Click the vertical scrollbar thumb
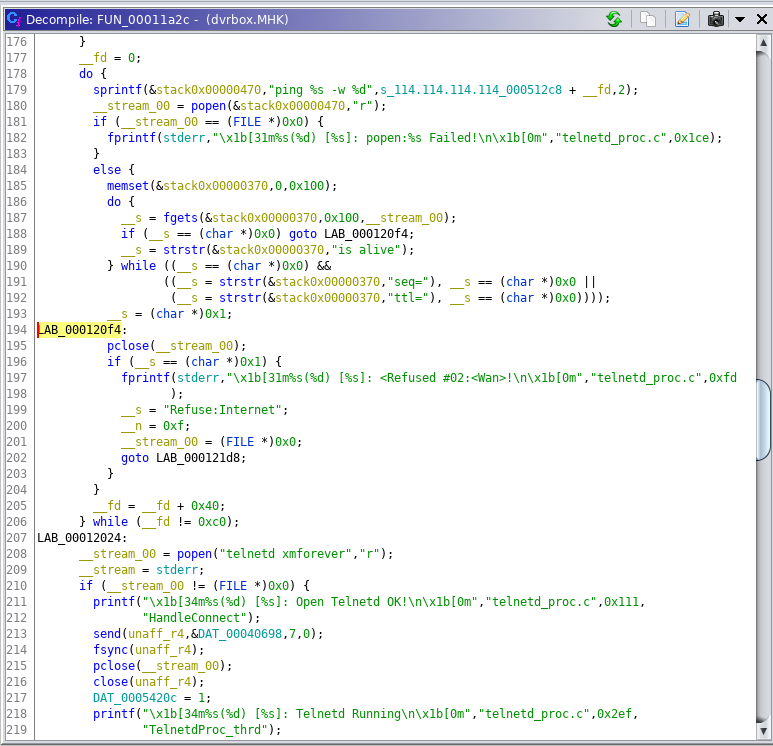 (x=763, y=420)
